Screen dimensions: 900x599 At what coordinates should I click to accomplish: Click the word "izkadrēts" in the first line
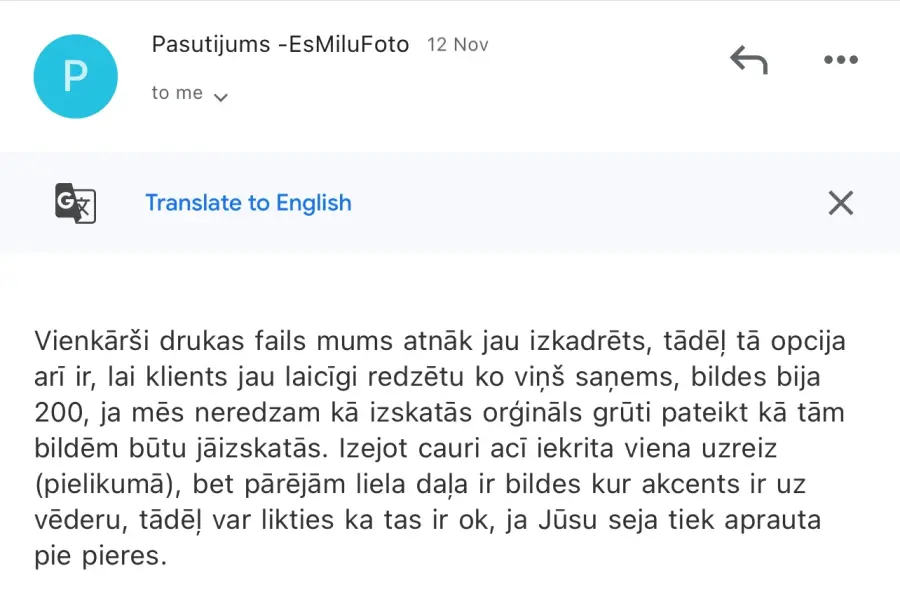[590, 341]
